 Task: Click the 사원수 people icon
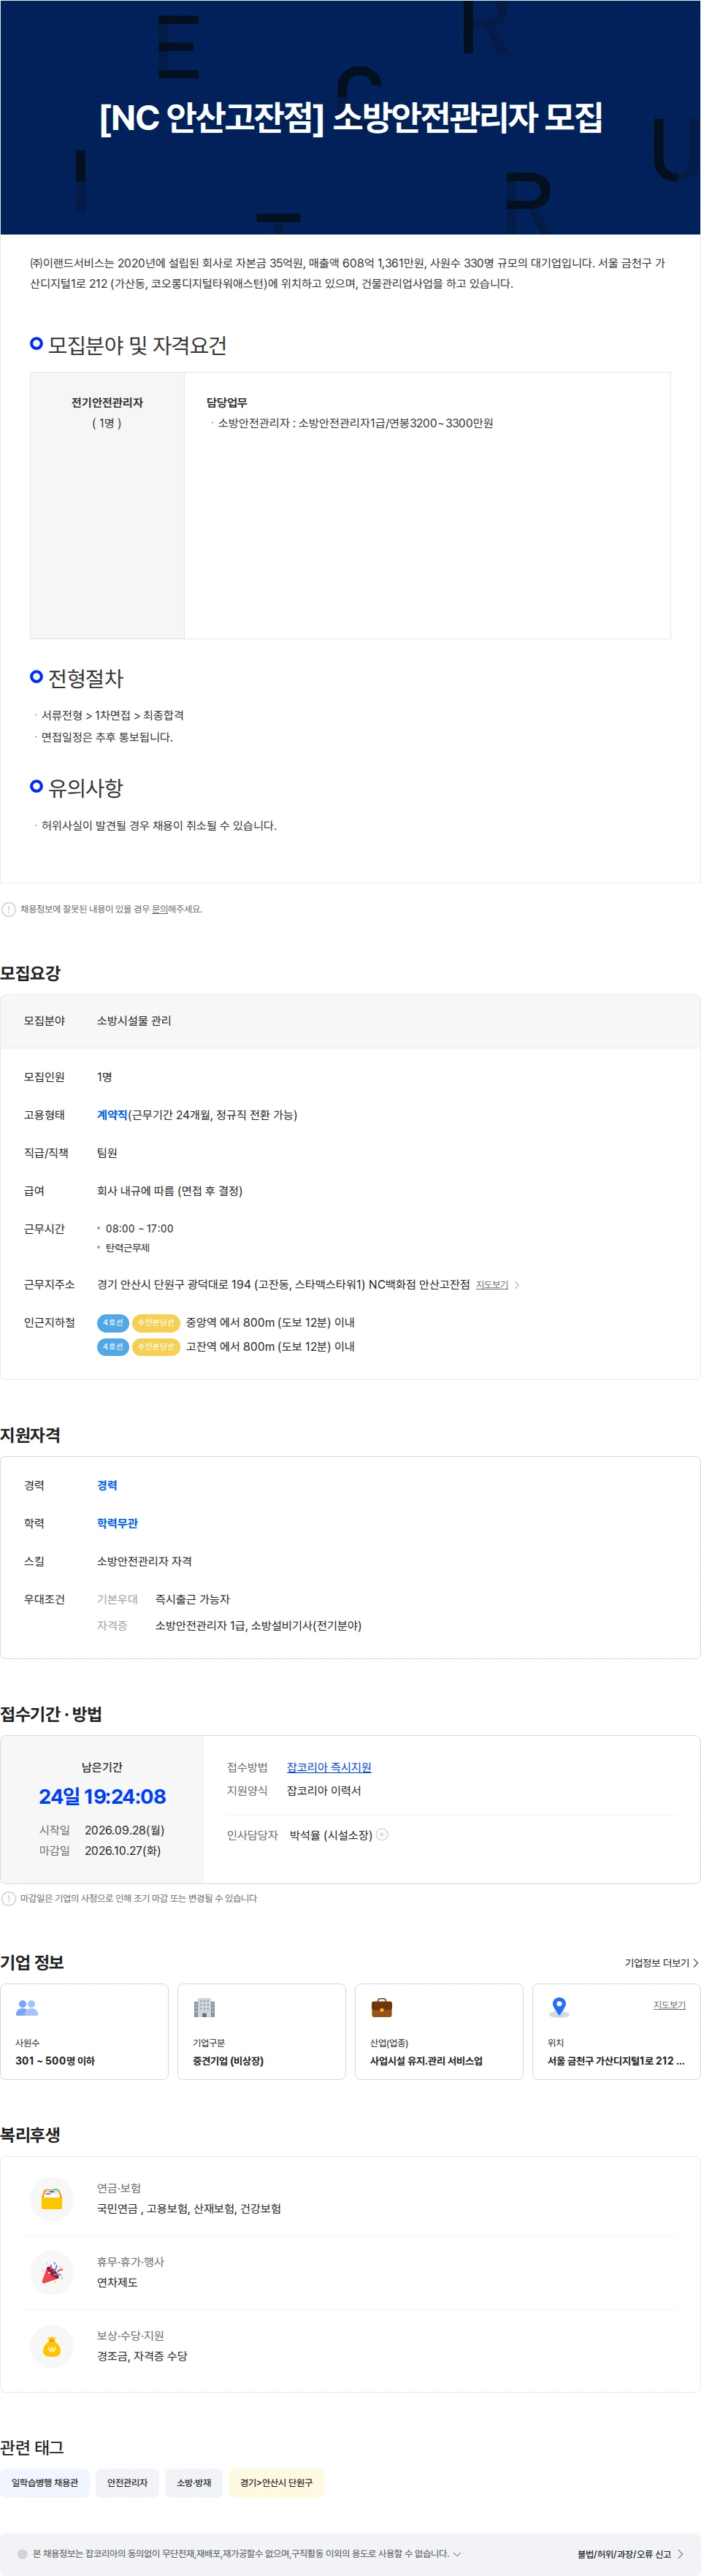click(27, 2007)
